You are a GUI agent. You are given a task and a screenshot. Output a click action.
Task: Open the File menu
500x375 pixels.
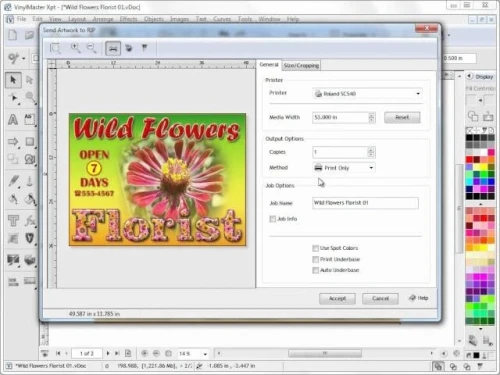pos(21,19)
